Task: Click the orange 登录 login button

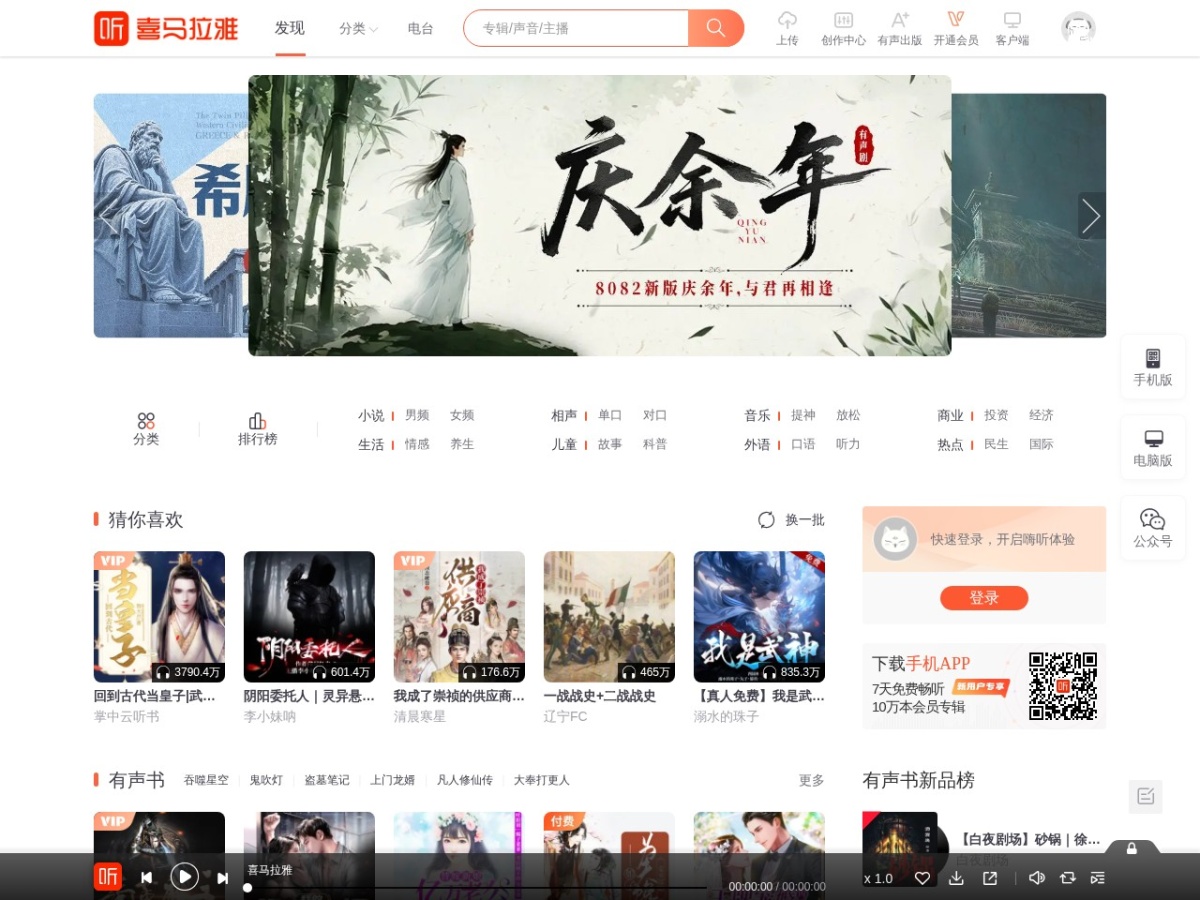Action: [x=984, y=598]
